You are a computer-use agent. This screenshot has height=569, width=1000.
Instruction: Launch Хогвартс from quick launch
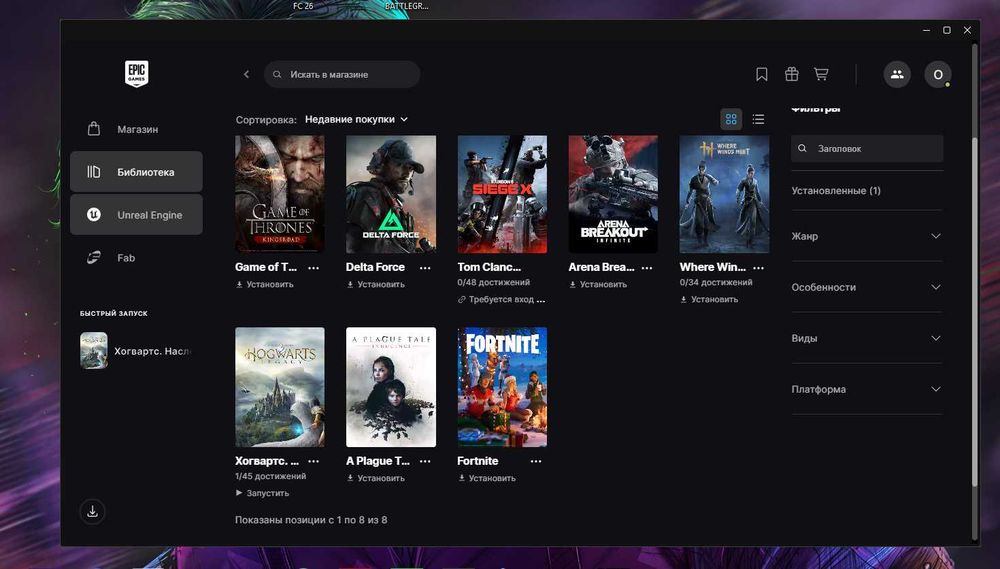coord(136,351)
